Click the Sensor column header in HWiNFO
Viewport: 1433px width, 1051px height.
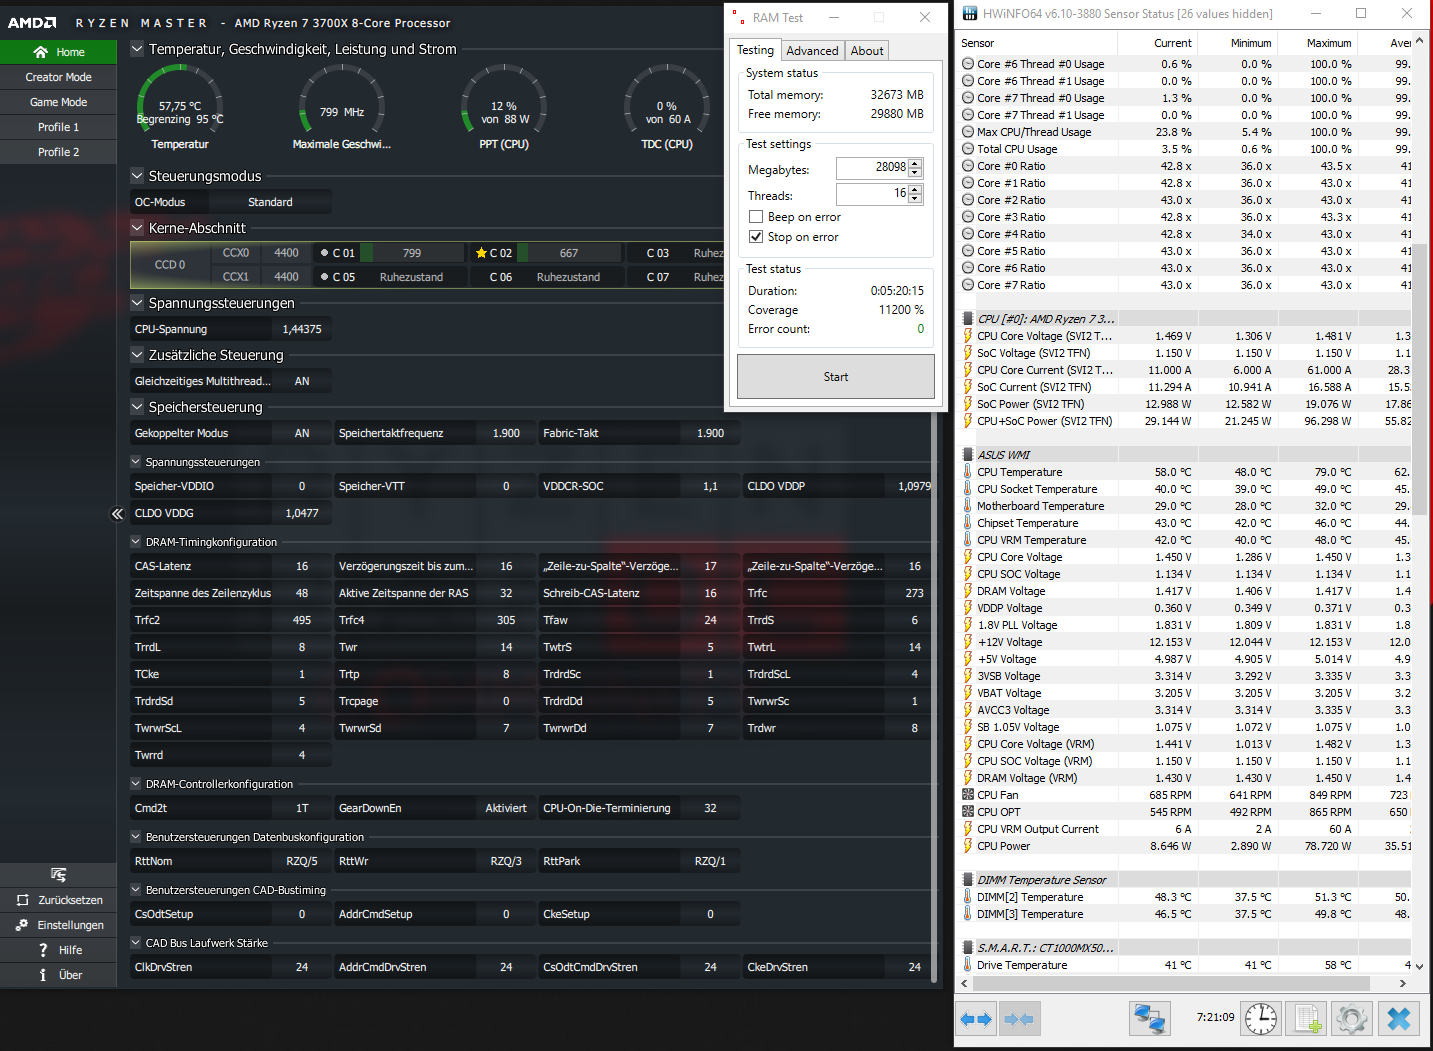tap(1037, 43)
